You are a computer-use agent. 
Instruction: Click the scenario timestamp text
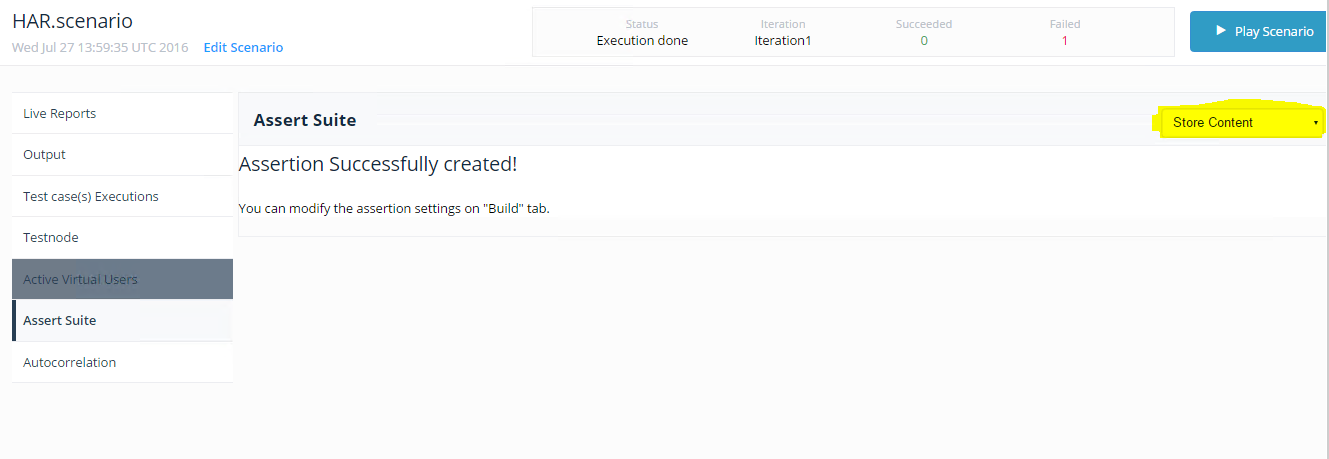(100, 47)
